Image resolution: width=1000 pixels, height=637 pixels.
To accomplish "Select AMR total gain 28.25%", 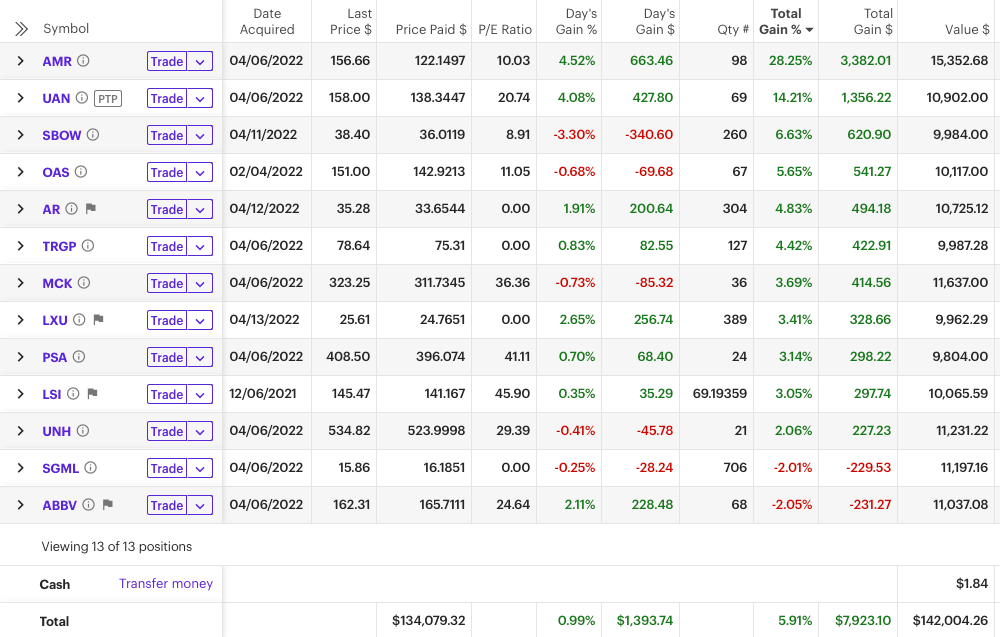I will 791,61.
